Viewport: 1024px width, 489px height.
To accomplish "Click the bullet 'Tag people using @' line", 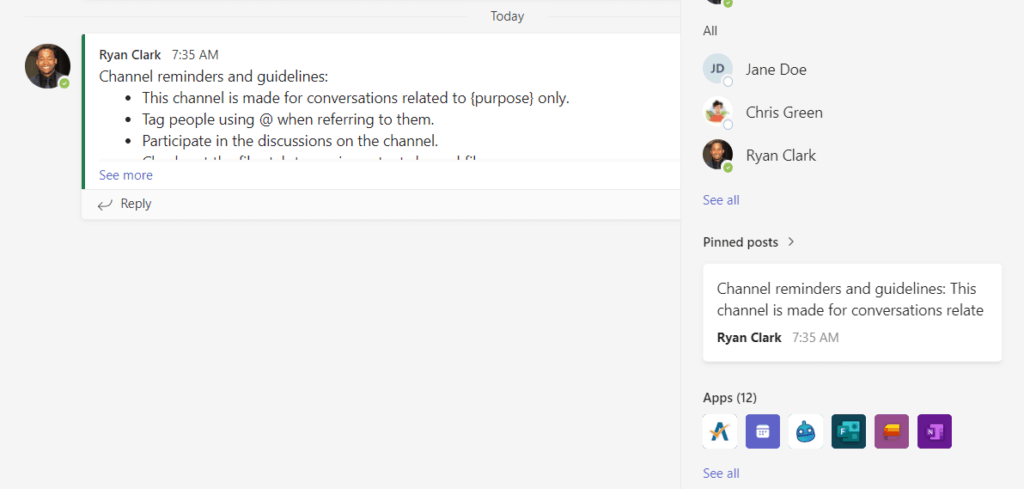I will click(x=288, y=119).
